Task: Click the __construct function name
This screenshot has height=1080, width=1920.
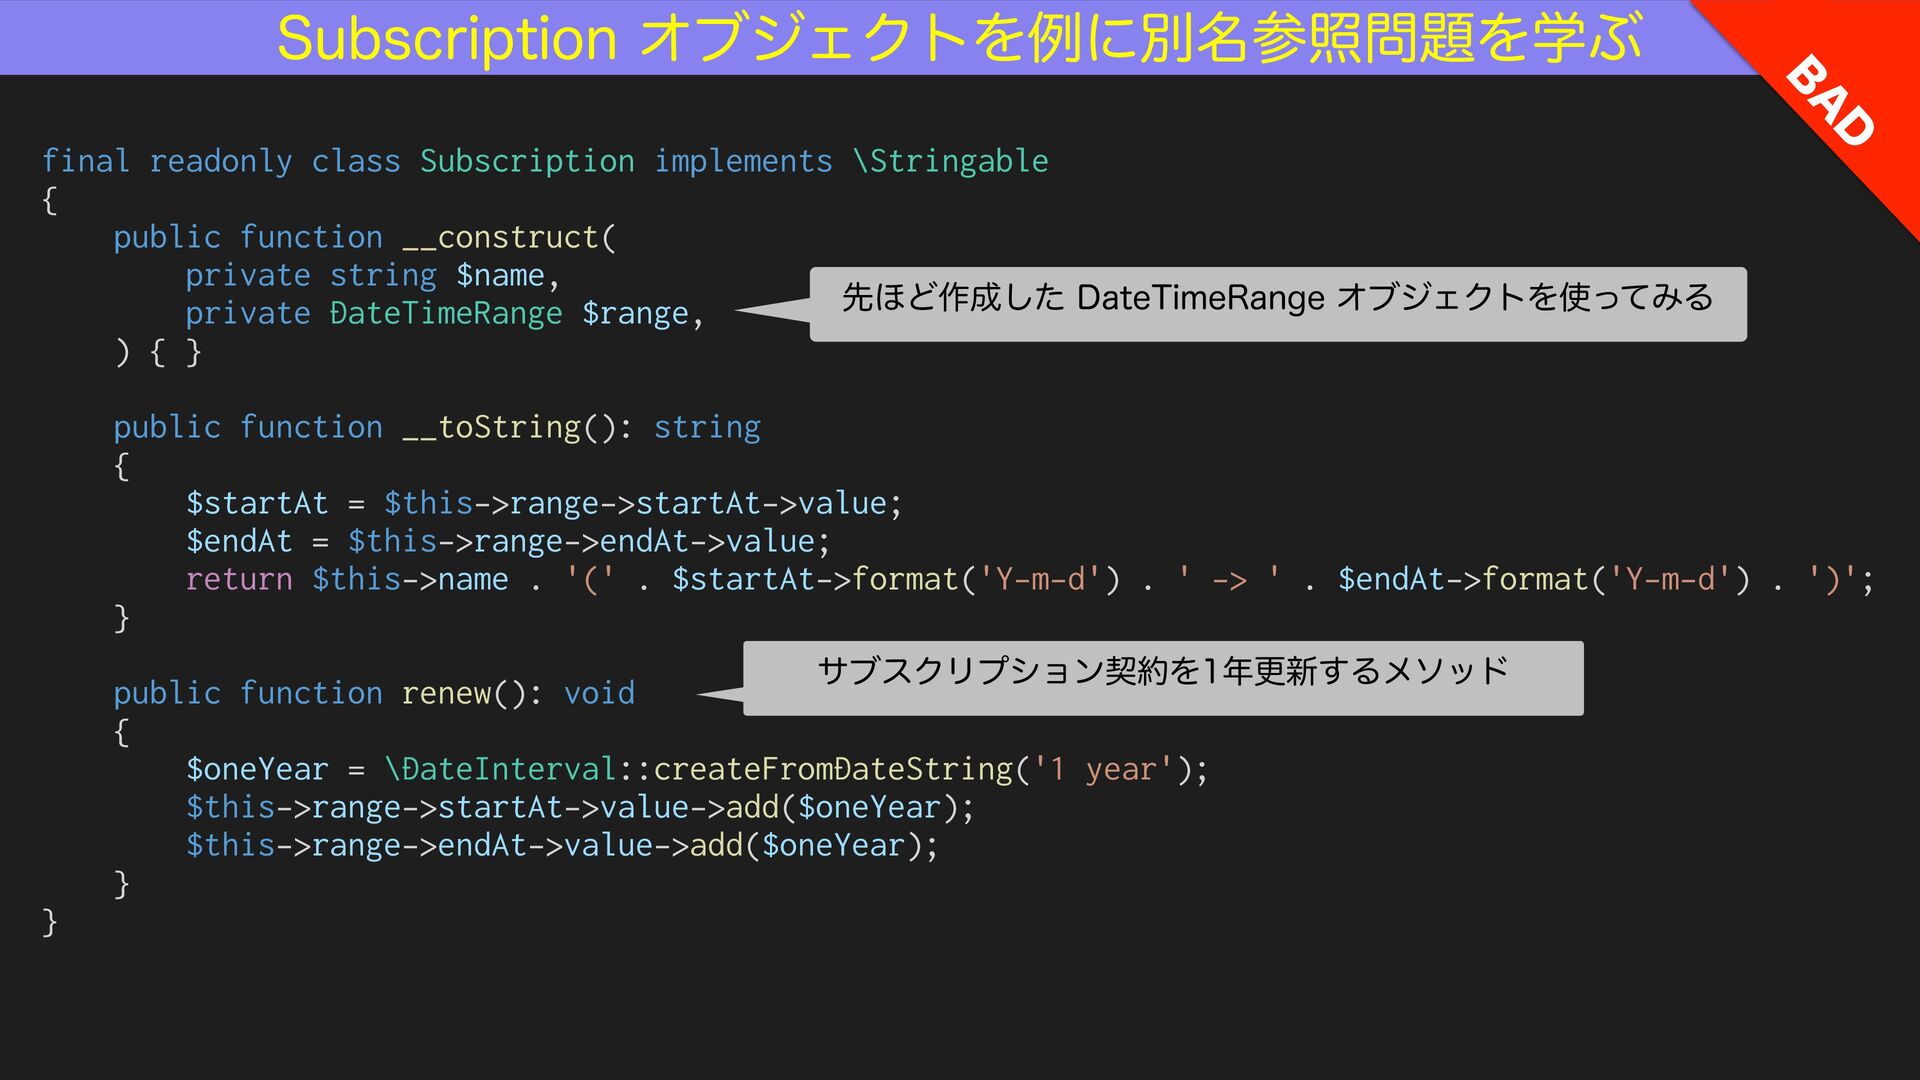Action: [500, 237]
